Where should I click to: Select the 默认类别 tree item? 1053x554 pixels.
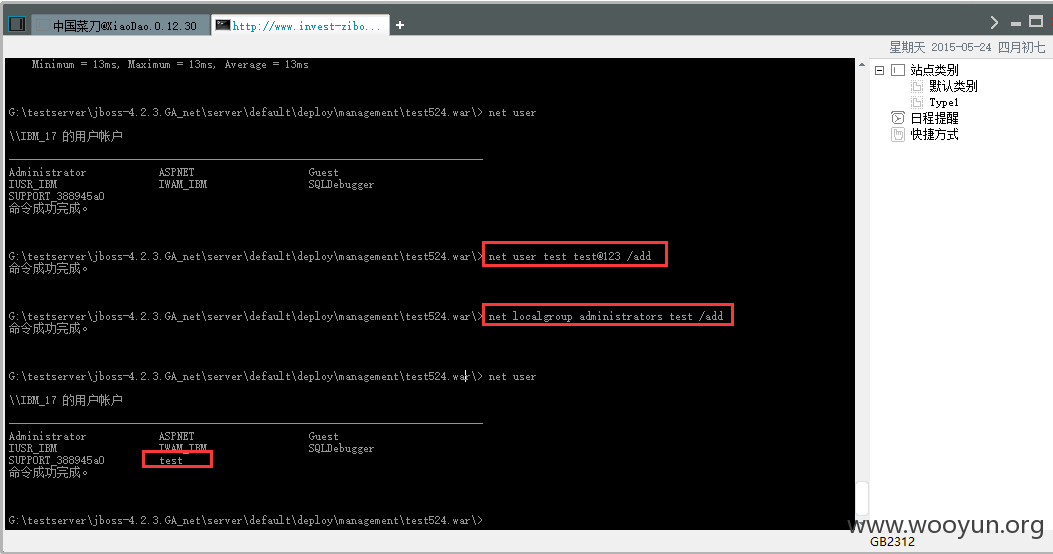point(952,86)
